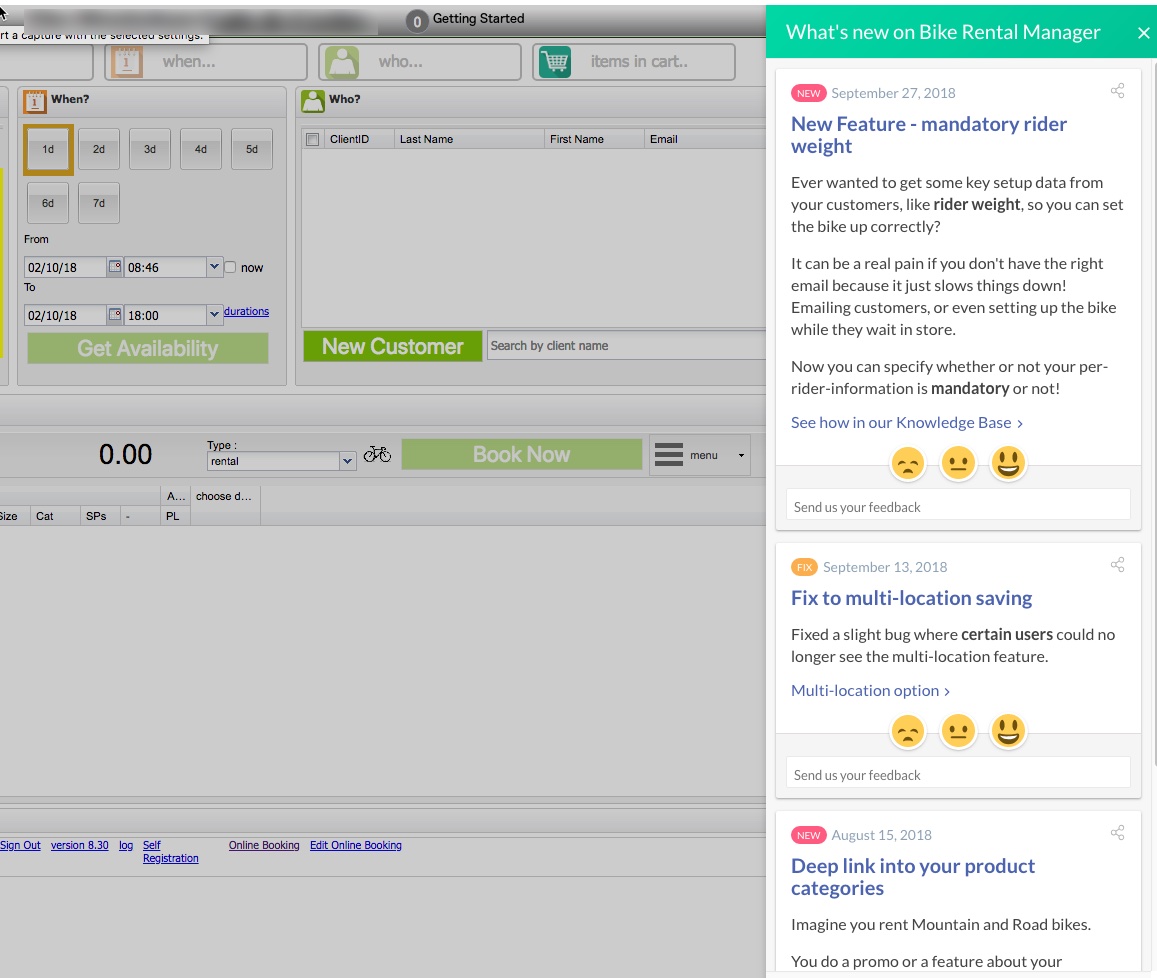Open the durations link

coord(246,311)
